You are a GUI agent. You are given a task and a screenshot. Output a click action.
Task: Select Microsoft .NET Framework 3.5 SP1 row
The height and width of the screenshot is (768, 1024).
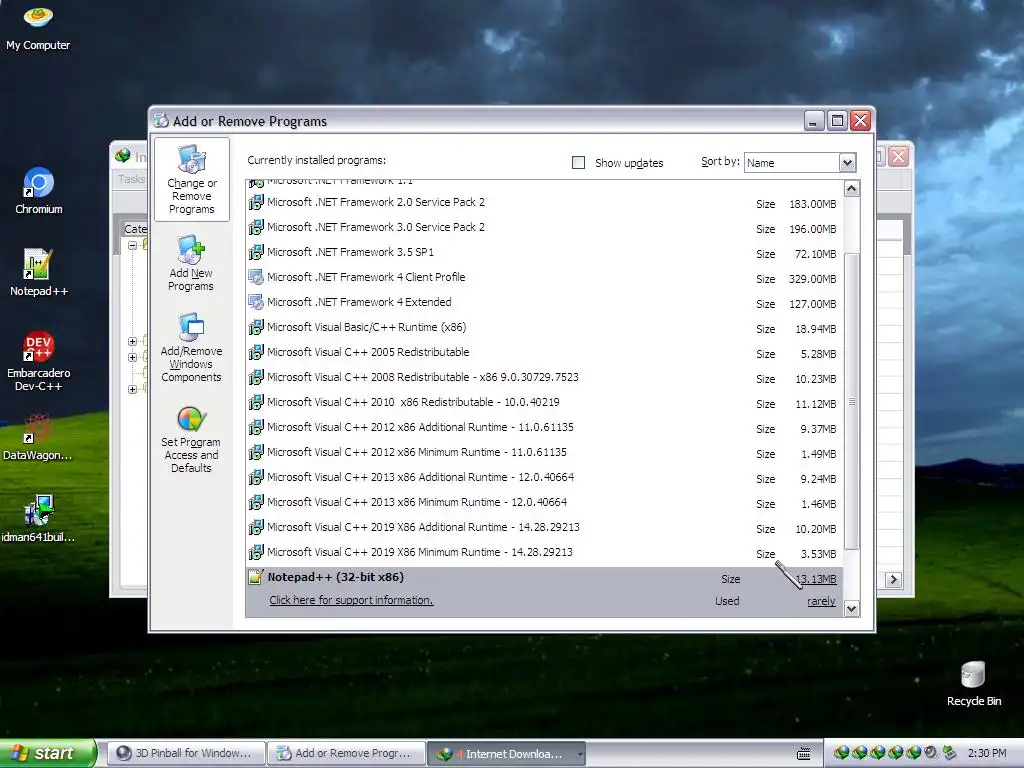tap(544, 252)
